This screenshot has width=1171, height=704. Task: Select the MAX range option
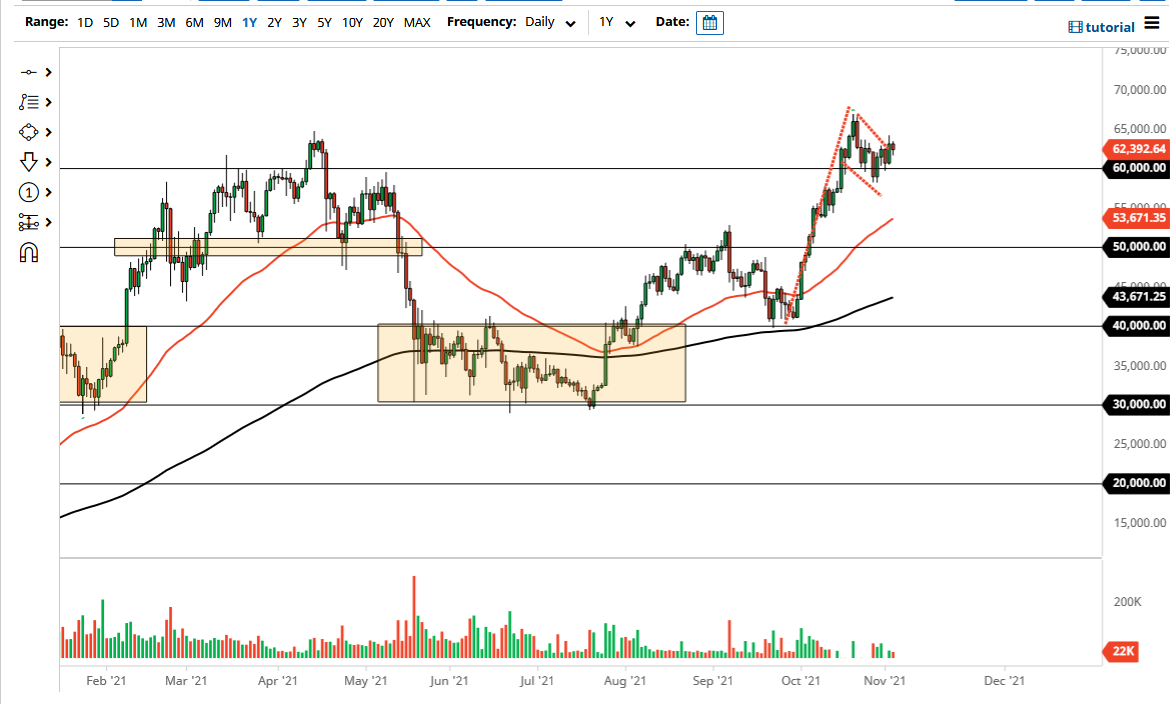417,21
